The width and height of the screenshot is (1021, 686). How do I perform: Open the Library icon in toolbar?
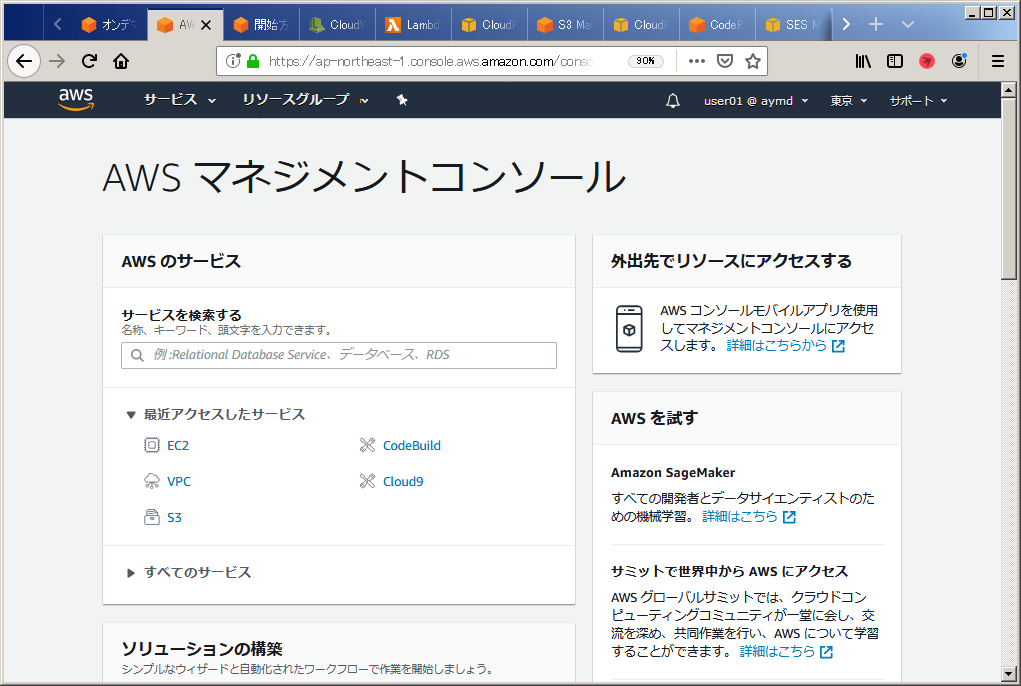863,61
